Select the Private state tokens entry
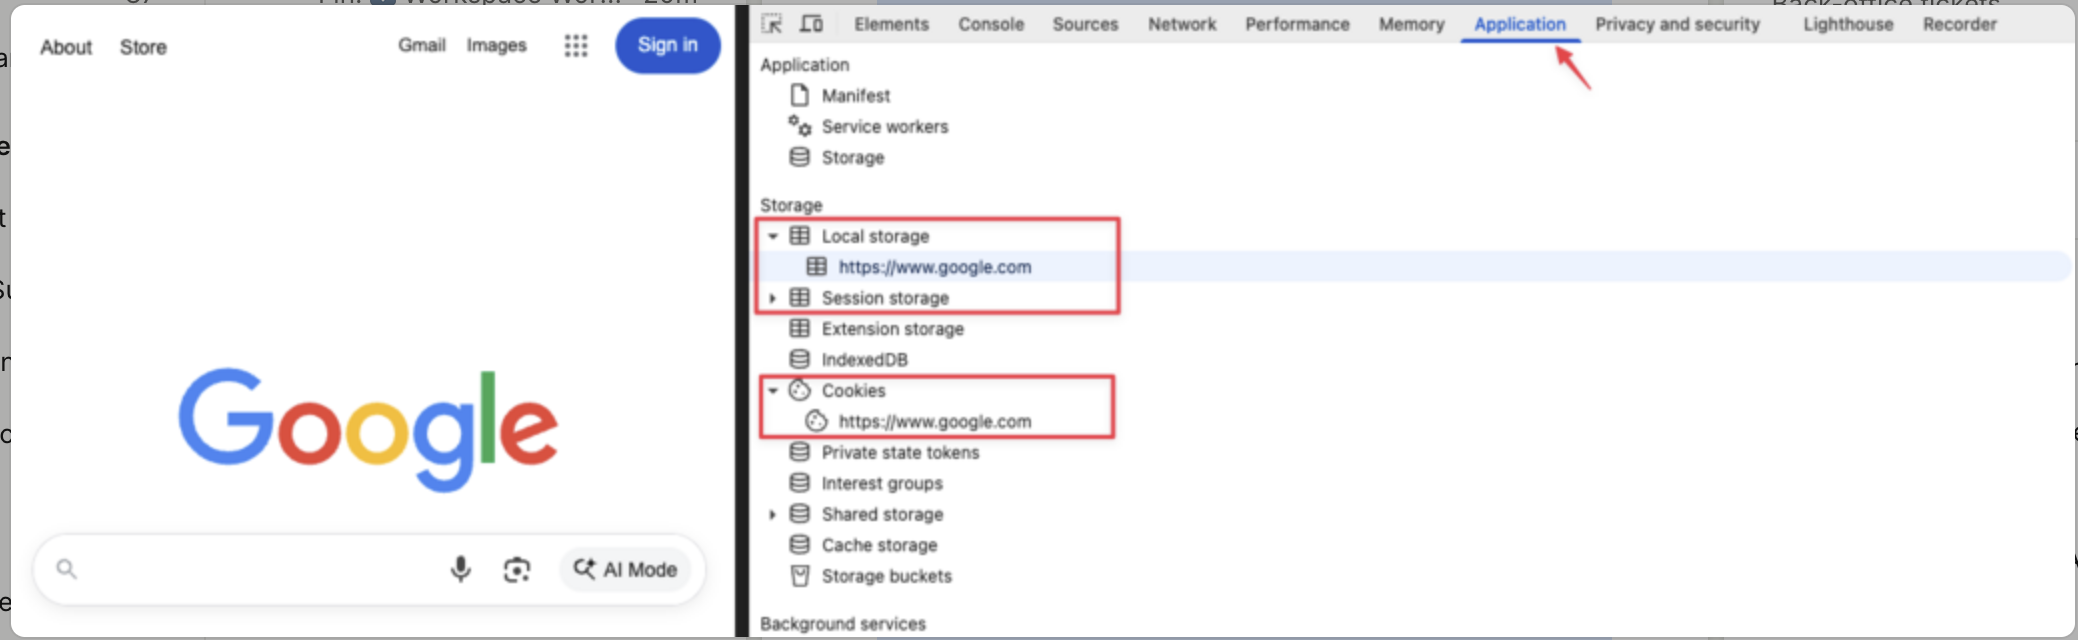Image resolution: width=2078 pixels, height=640 pixels. point(901,453)
